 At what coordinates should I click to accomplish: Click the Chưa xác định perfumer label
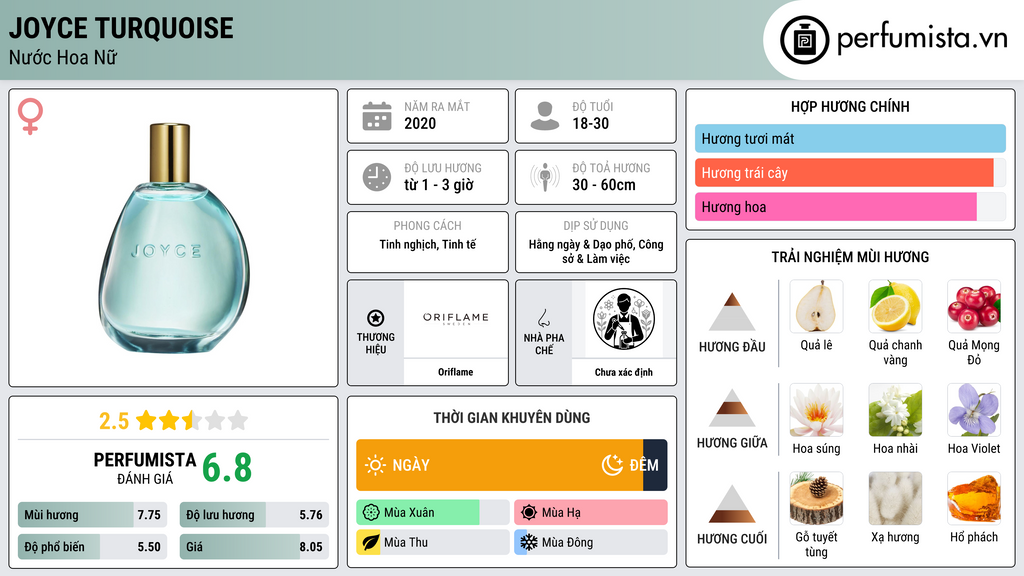[624, 372]
